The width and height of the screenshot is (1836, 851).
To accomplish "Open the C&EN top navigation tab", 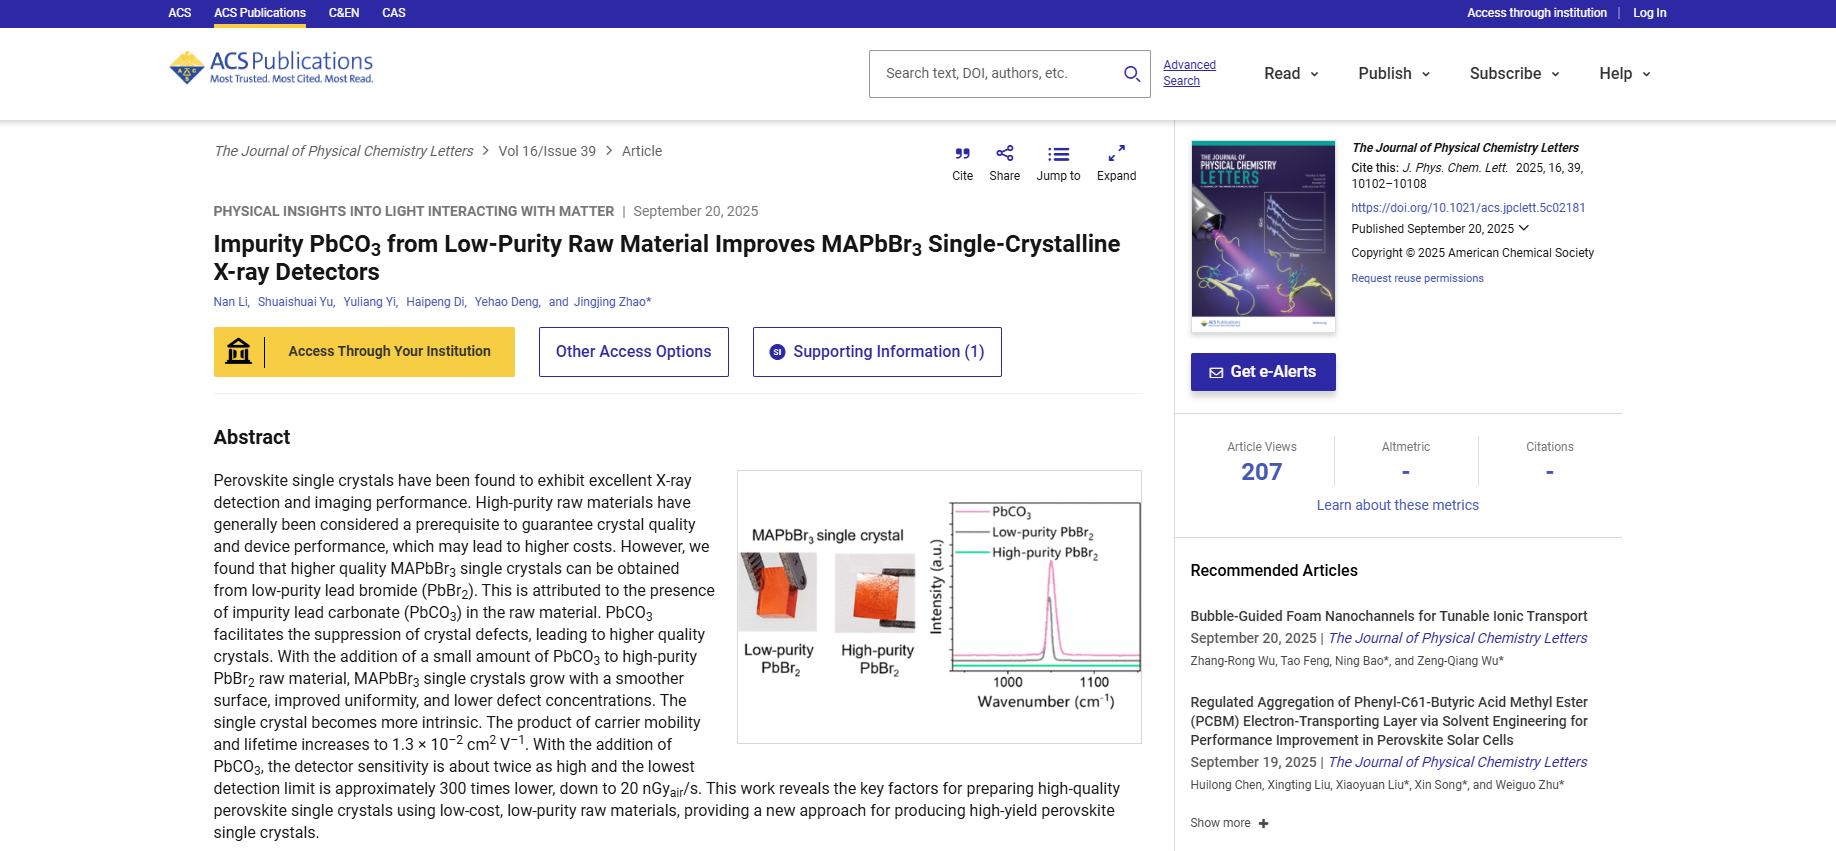I will [343, 13].
